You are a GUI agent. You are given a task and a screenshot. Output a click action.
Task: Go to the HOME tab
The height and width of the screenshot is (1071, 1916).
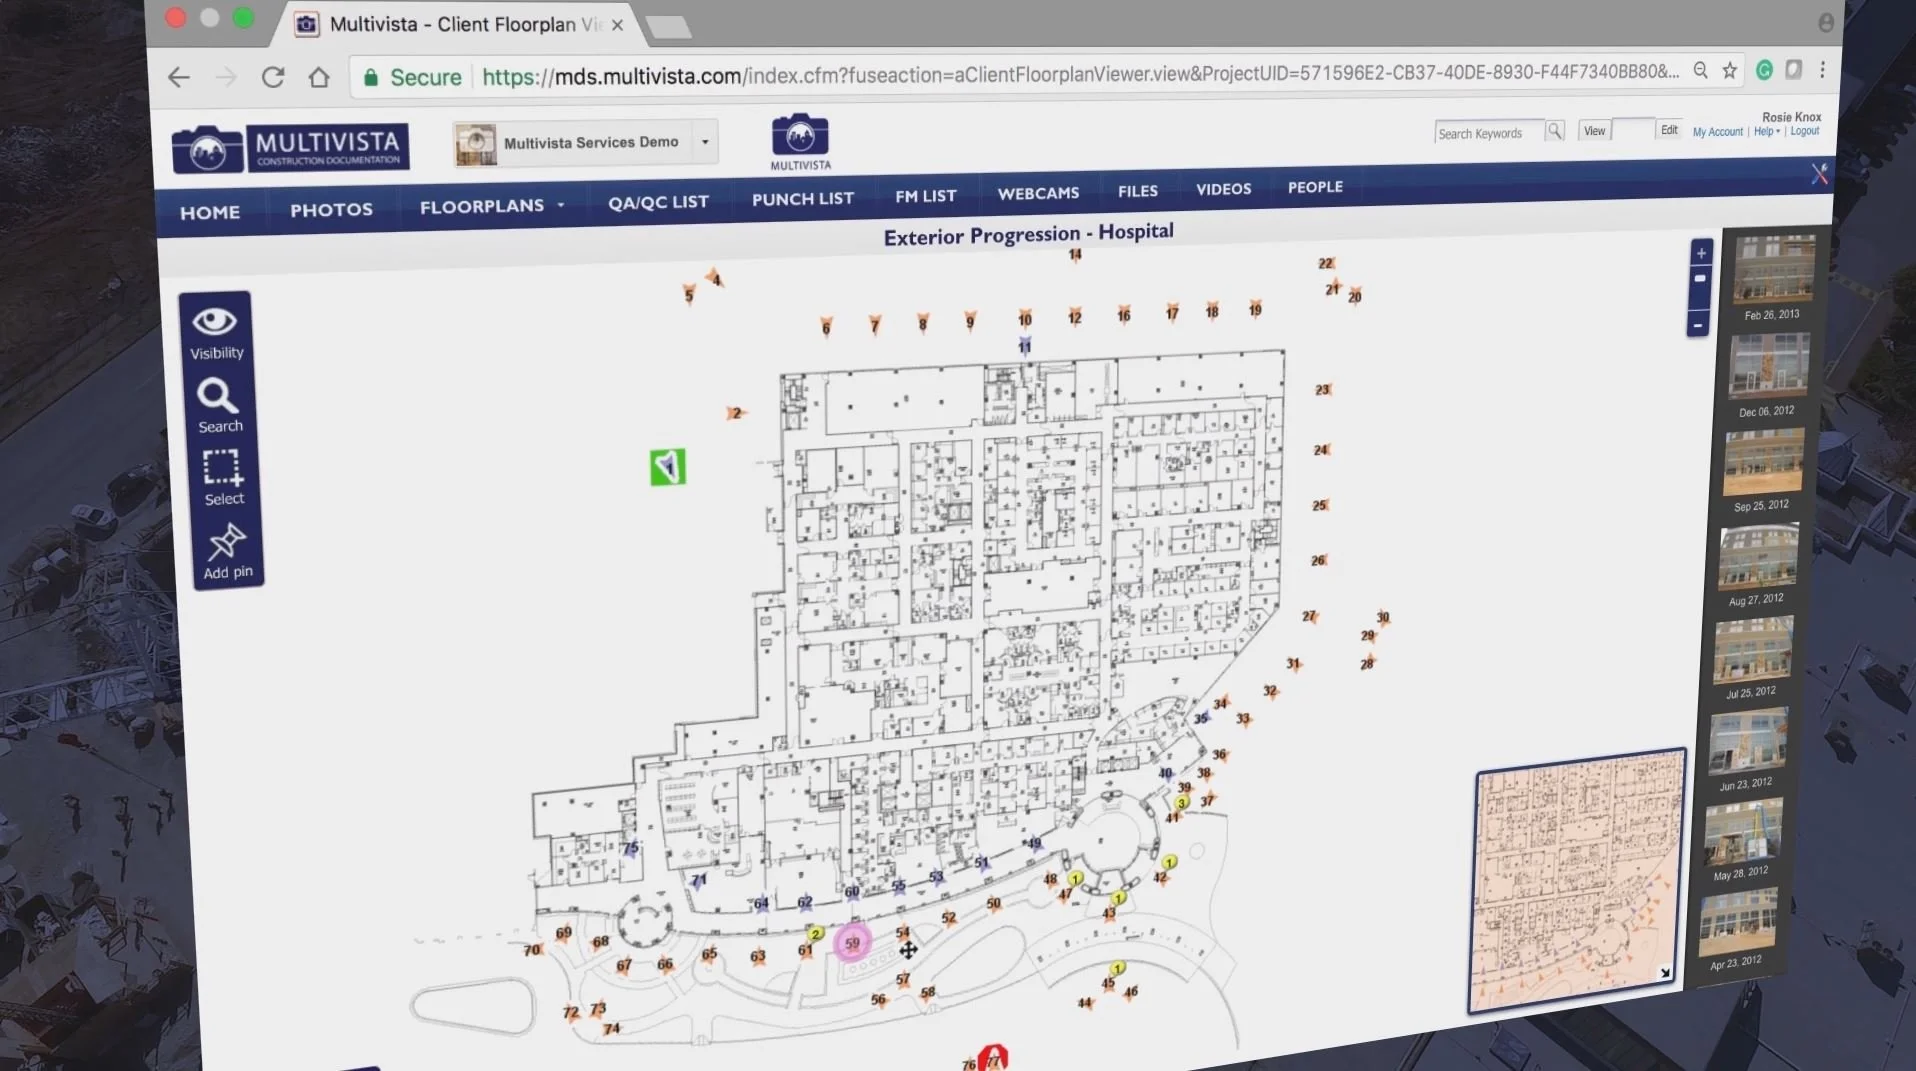tap(210, 212)
